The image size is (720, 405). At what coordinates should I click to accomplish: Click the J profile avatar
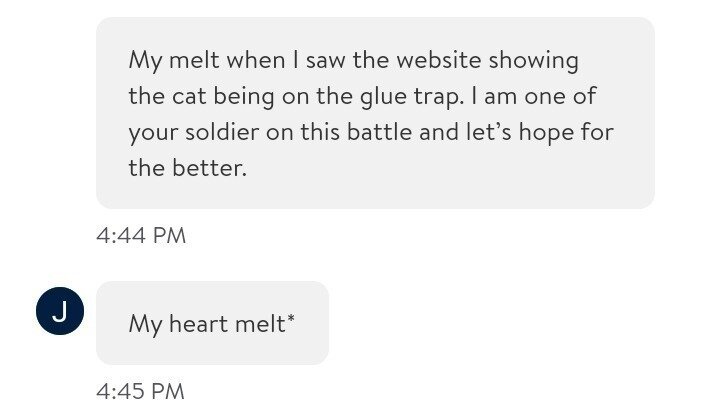click(59, 311)
